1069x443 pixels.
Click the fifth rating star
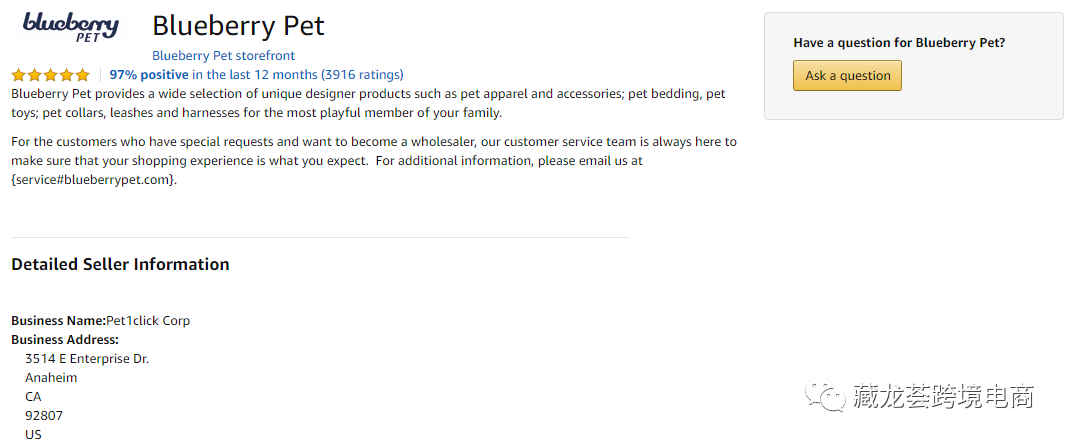pyautogui.click(x=82, y=75)
